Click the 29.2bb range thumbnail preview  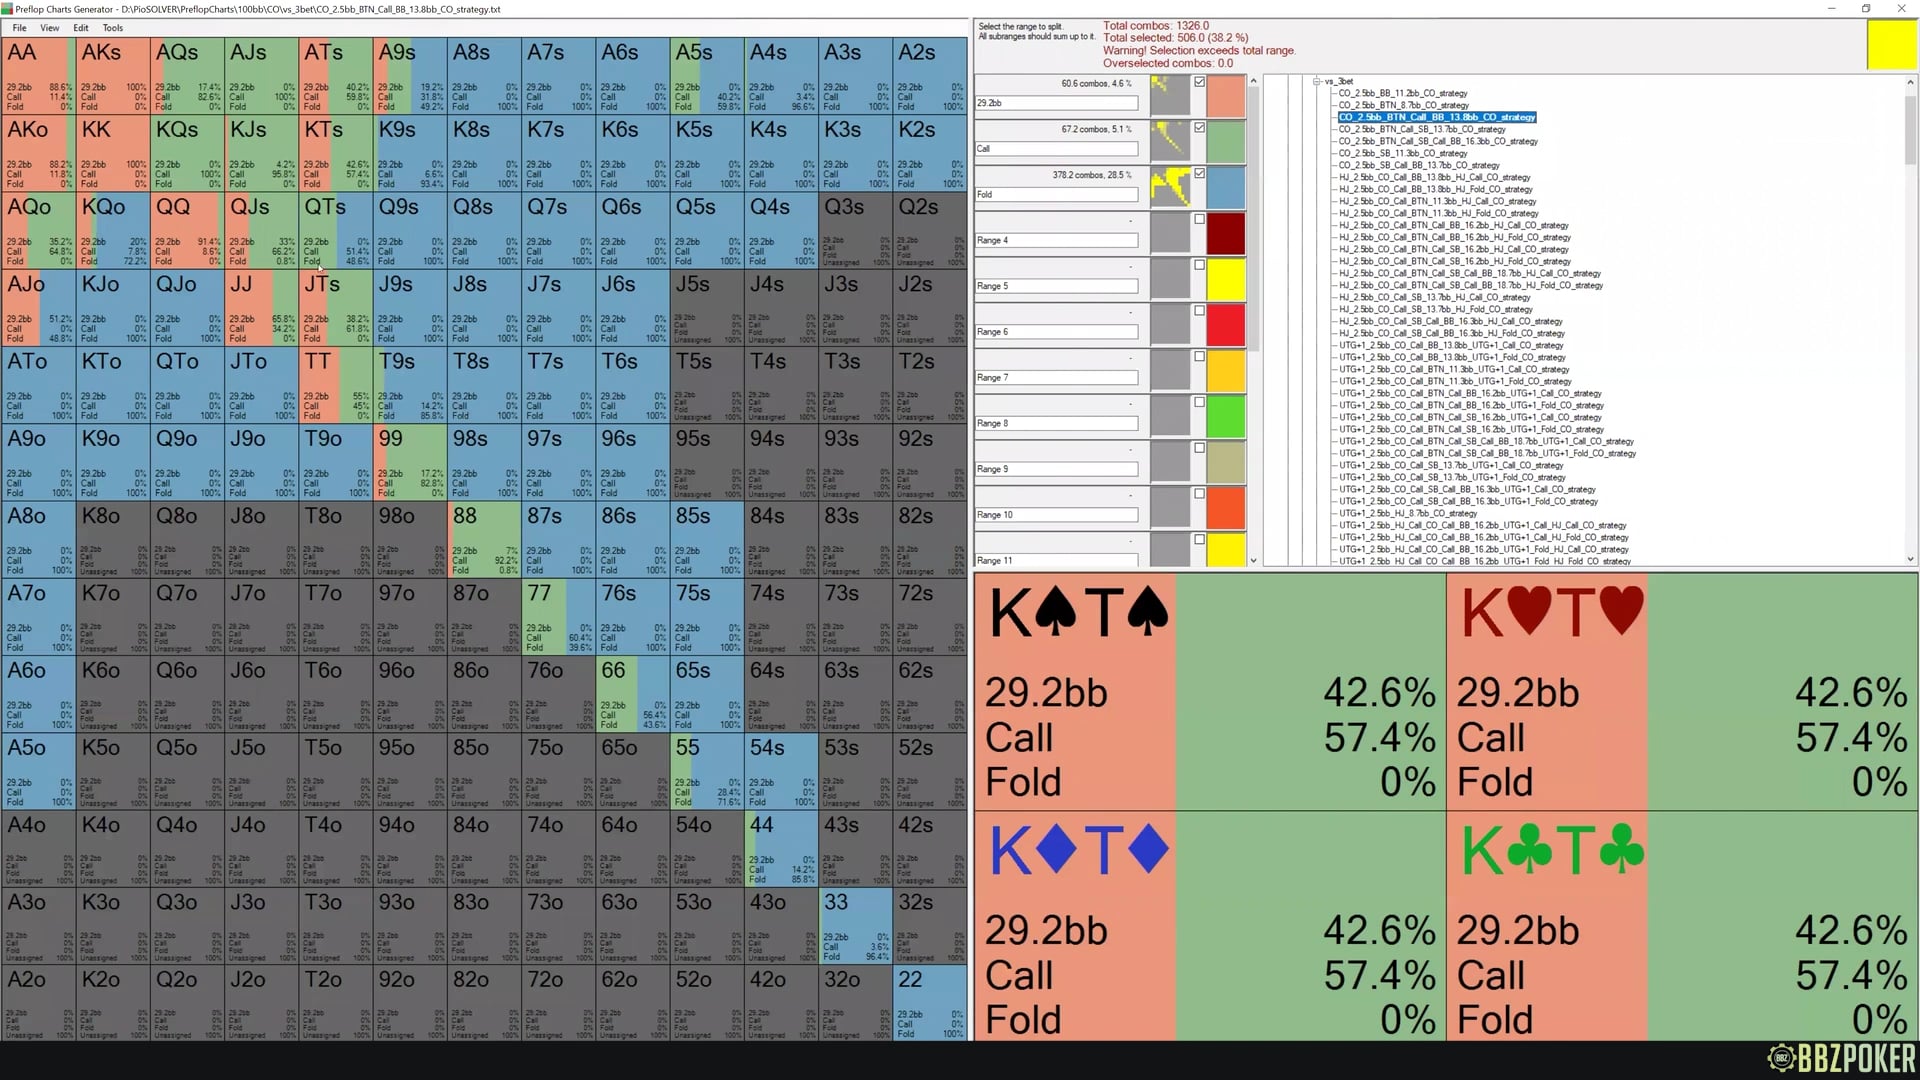point(1169,96)
